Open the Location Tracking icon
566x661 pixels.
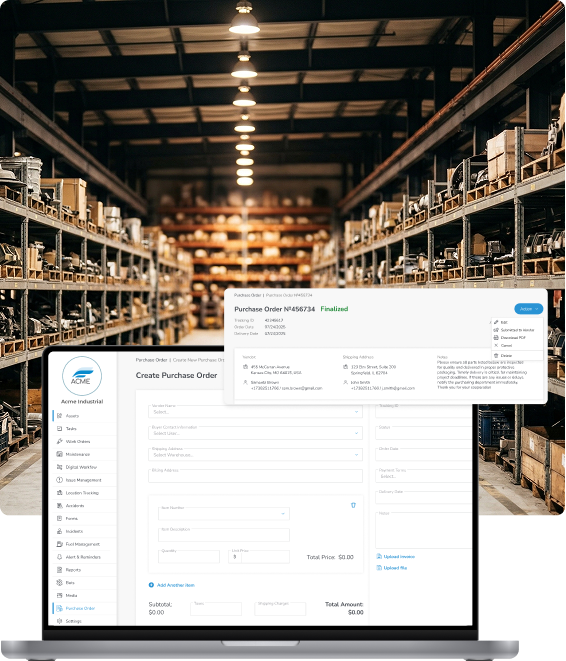[x=59, y=492]
